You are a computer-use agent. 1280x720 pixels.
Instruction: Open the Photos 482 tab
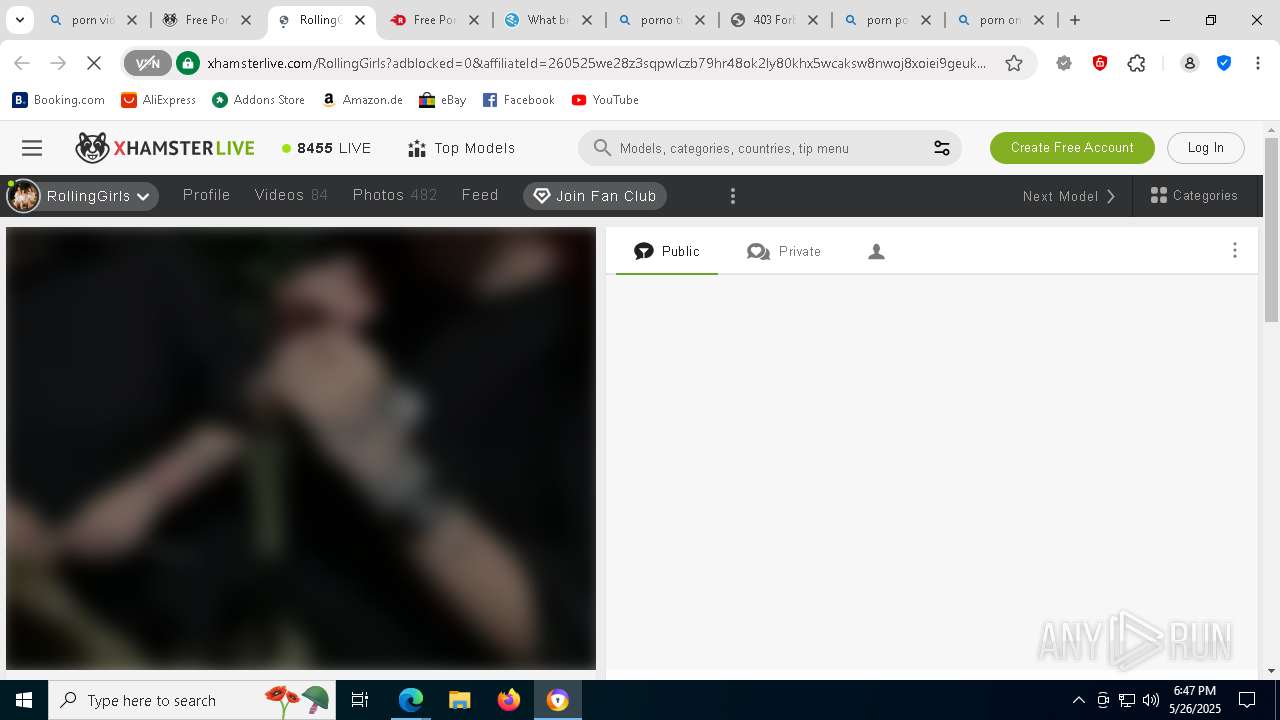[395, 195]
